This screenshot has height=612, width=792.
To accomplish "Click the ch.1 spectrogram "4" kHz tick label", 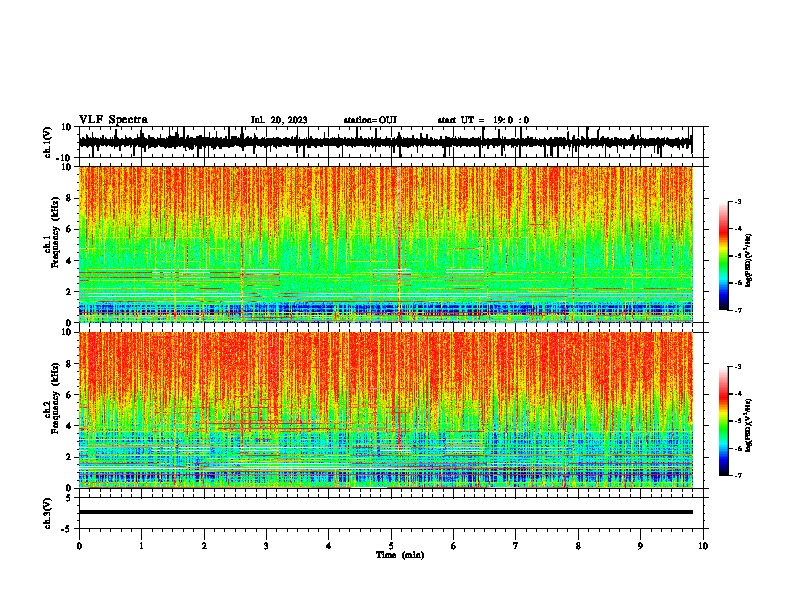I will click(x=69, y=261).
